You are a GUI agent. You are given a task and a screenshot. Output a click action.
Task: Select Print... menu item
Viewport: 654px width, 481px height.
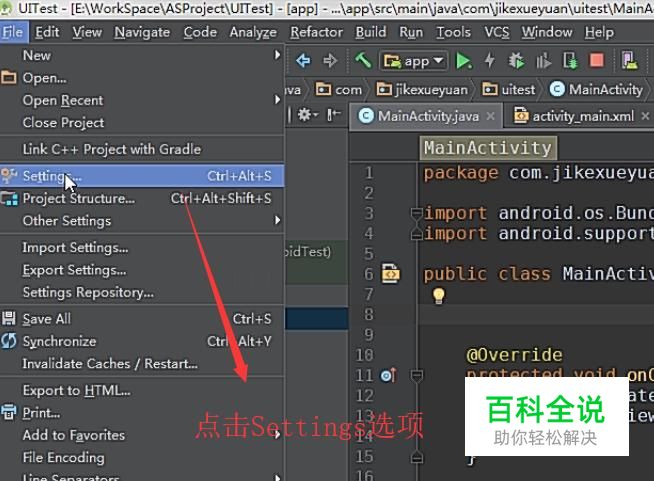click(x=142, y=413)
